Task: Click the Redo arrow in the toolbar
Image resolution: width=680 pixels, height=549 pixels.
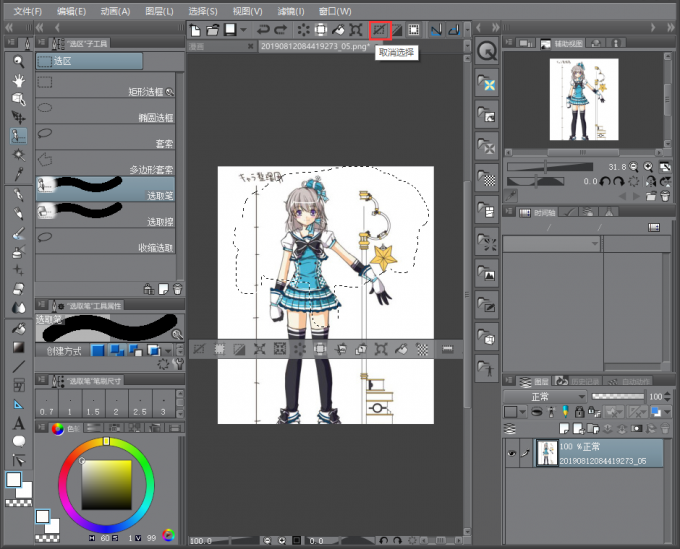Action: [281, 30]
